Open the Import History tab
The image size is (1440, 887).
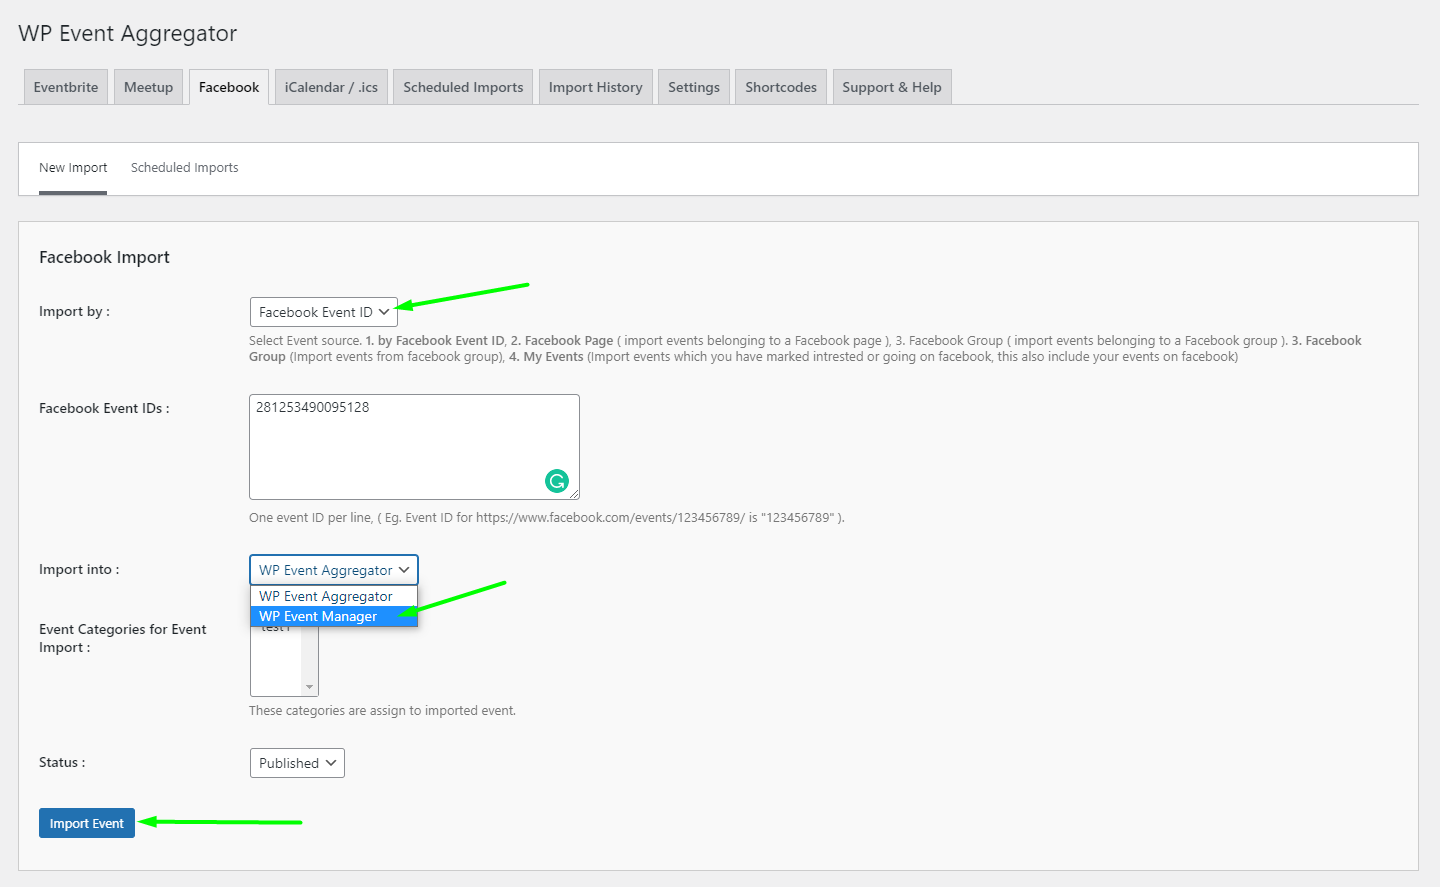(x=595, y=87)
